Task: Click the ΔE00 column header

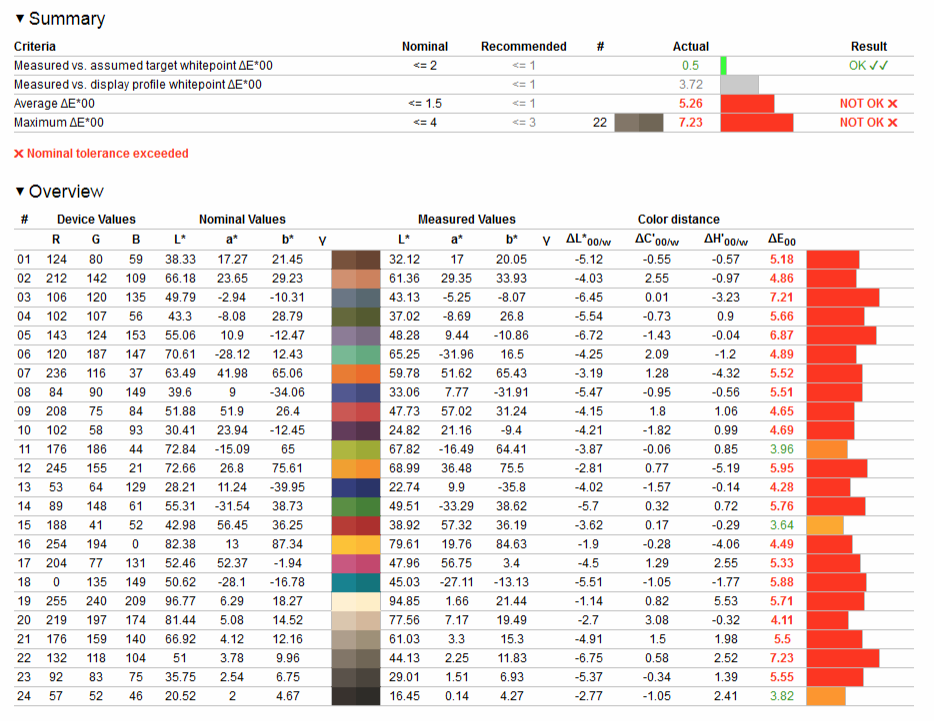Action: pos(781,240)
